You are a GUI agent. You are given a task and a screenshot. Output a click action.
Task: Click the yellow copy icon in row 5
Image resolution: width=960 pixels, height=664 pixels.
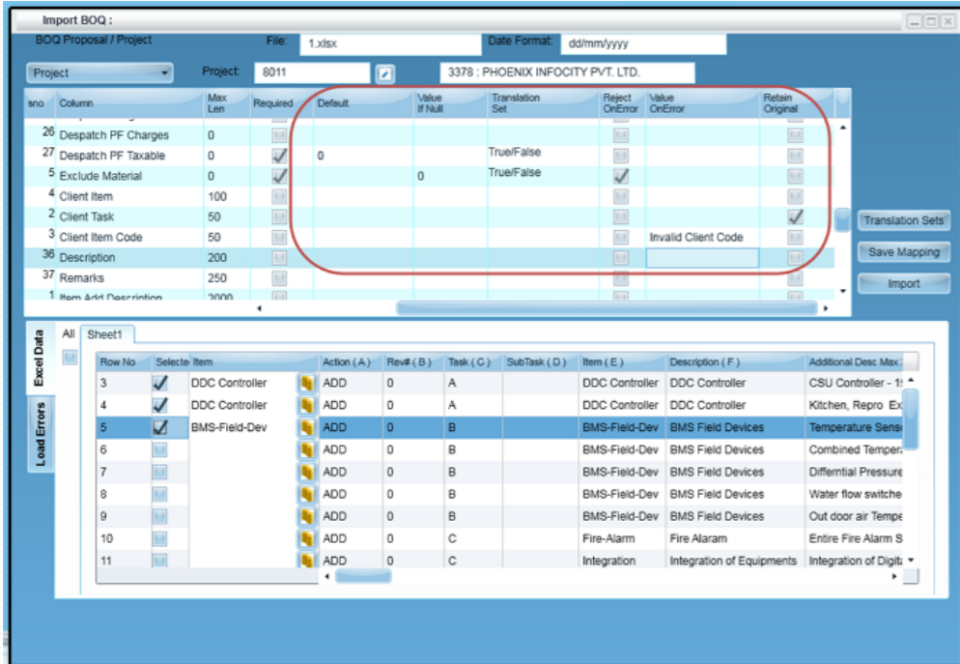pyautogui.click(x=307, y=428)
